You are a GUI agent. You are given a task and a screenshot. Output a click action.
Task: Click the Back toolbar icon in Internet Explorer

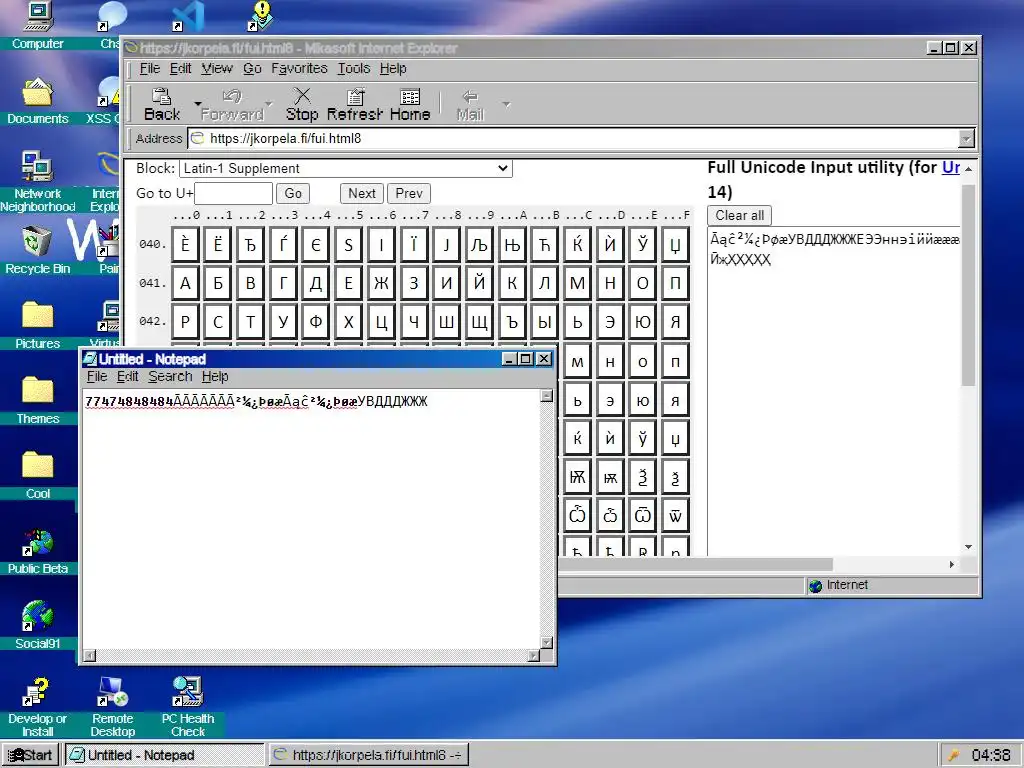click(161, 104)
